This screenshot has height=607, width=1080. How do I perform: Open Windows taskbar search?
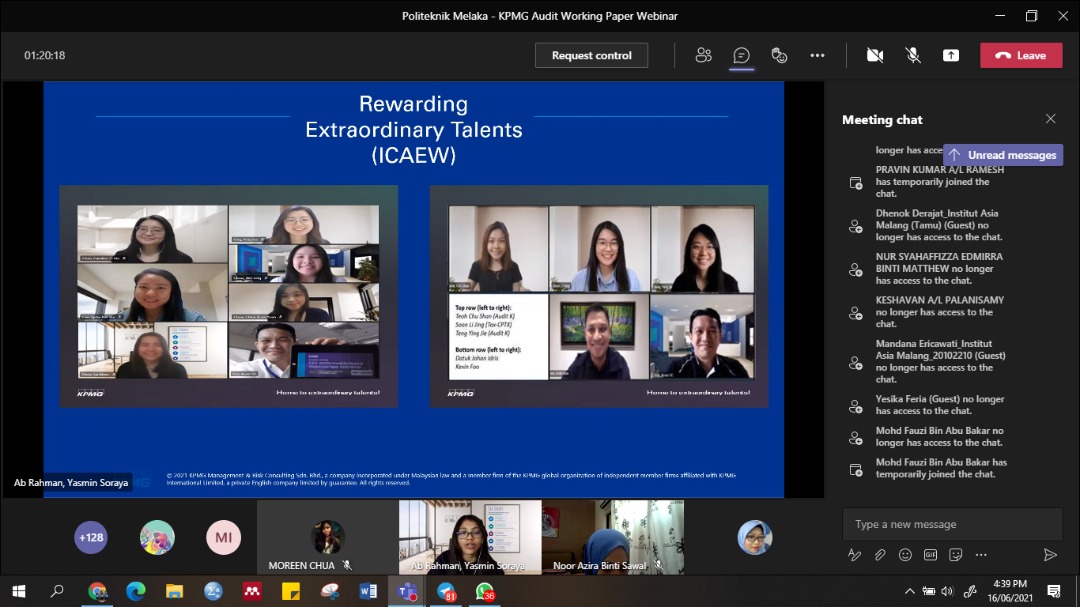pyautogui.click(x=57, y=591)
